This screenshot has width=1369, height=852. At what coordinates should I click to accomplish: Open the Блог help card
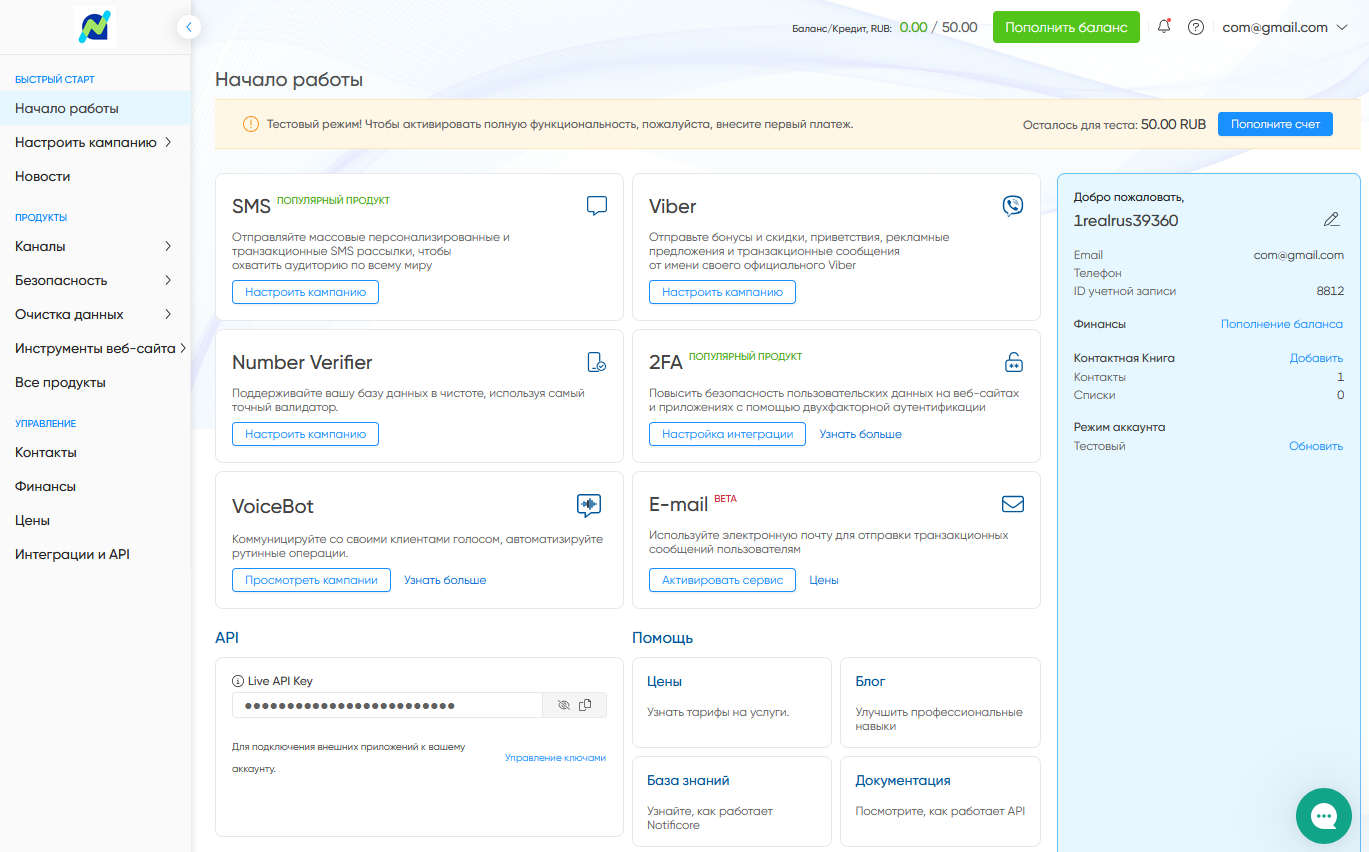(x=940, y=702)
